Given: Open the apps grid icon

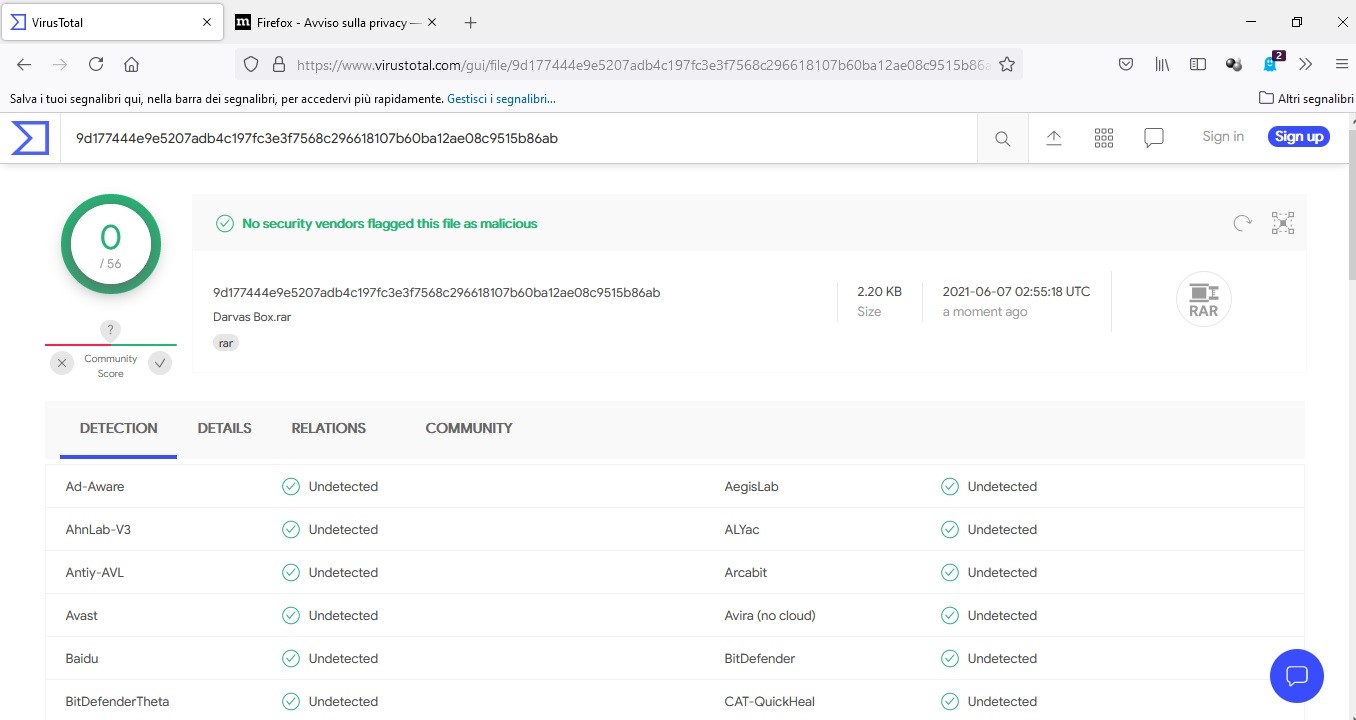Looking at the screenshot, I should point(1104,138).
